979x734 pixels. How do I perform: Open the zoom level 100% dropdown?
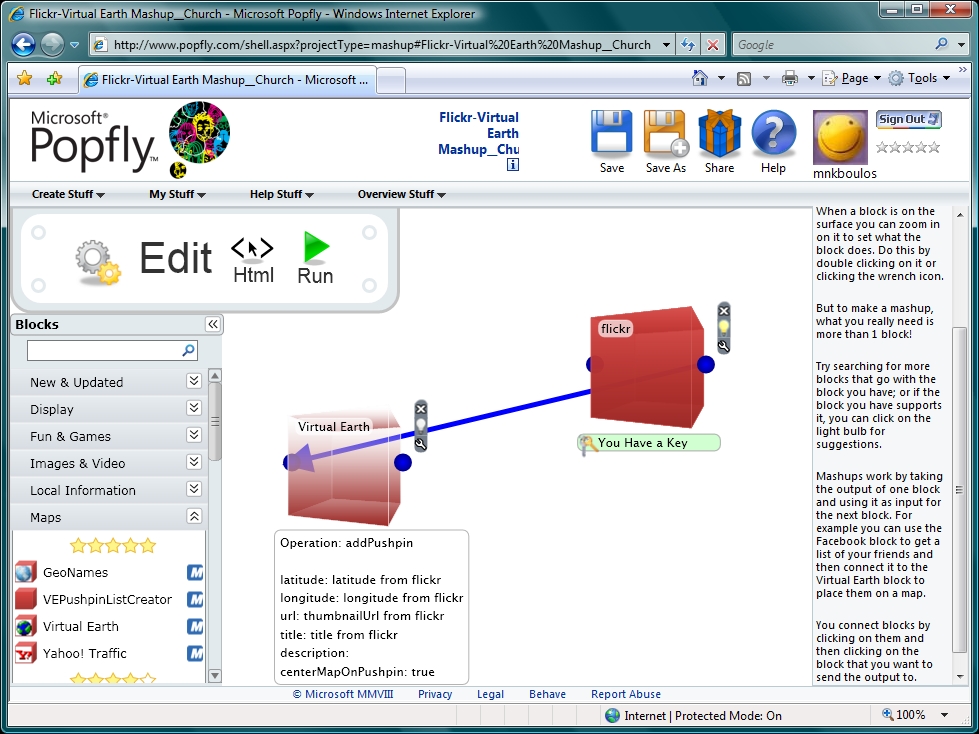944,715
